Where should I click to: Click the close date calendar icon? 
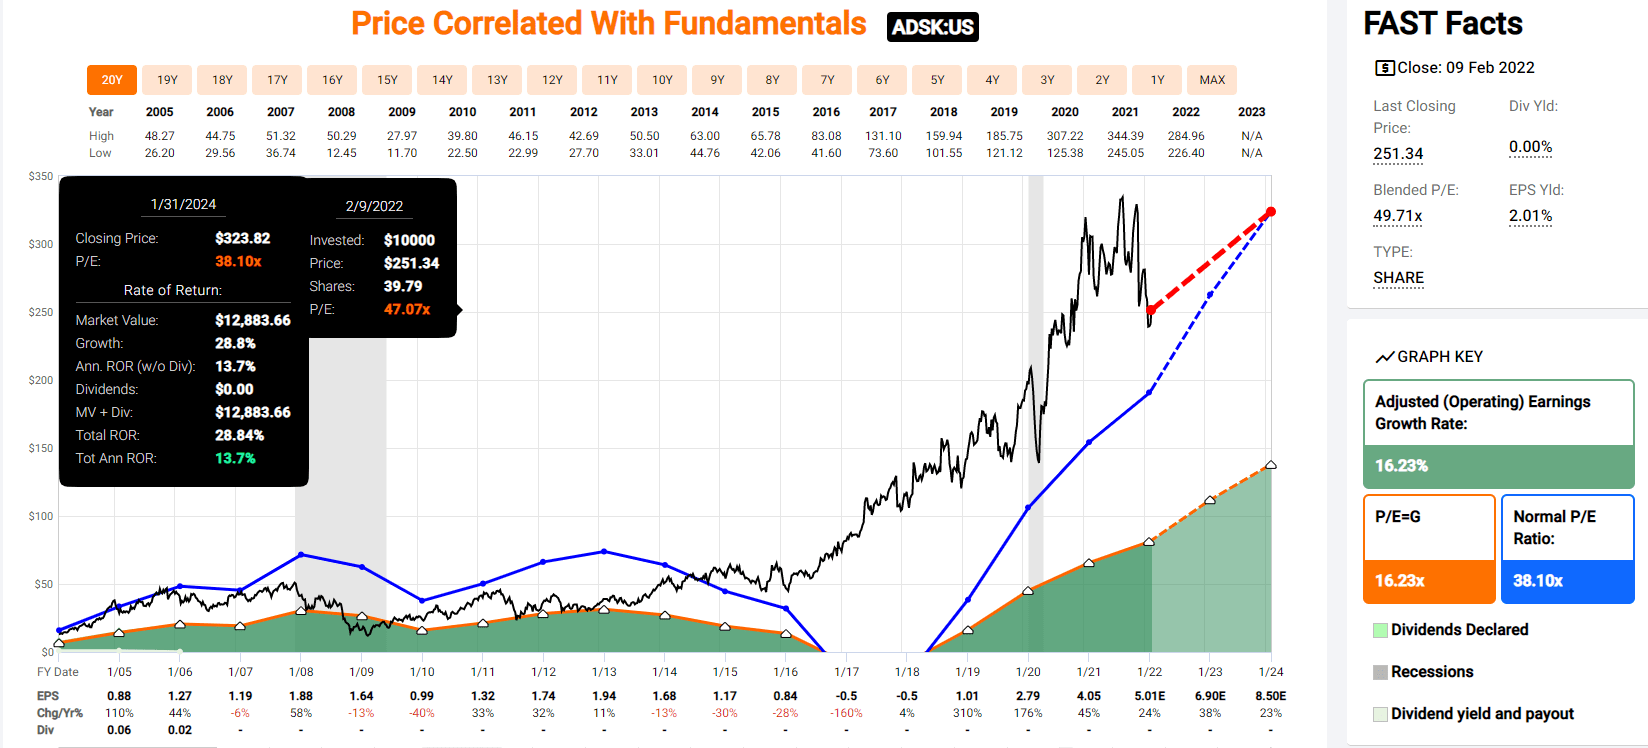tap(1385, 68)
